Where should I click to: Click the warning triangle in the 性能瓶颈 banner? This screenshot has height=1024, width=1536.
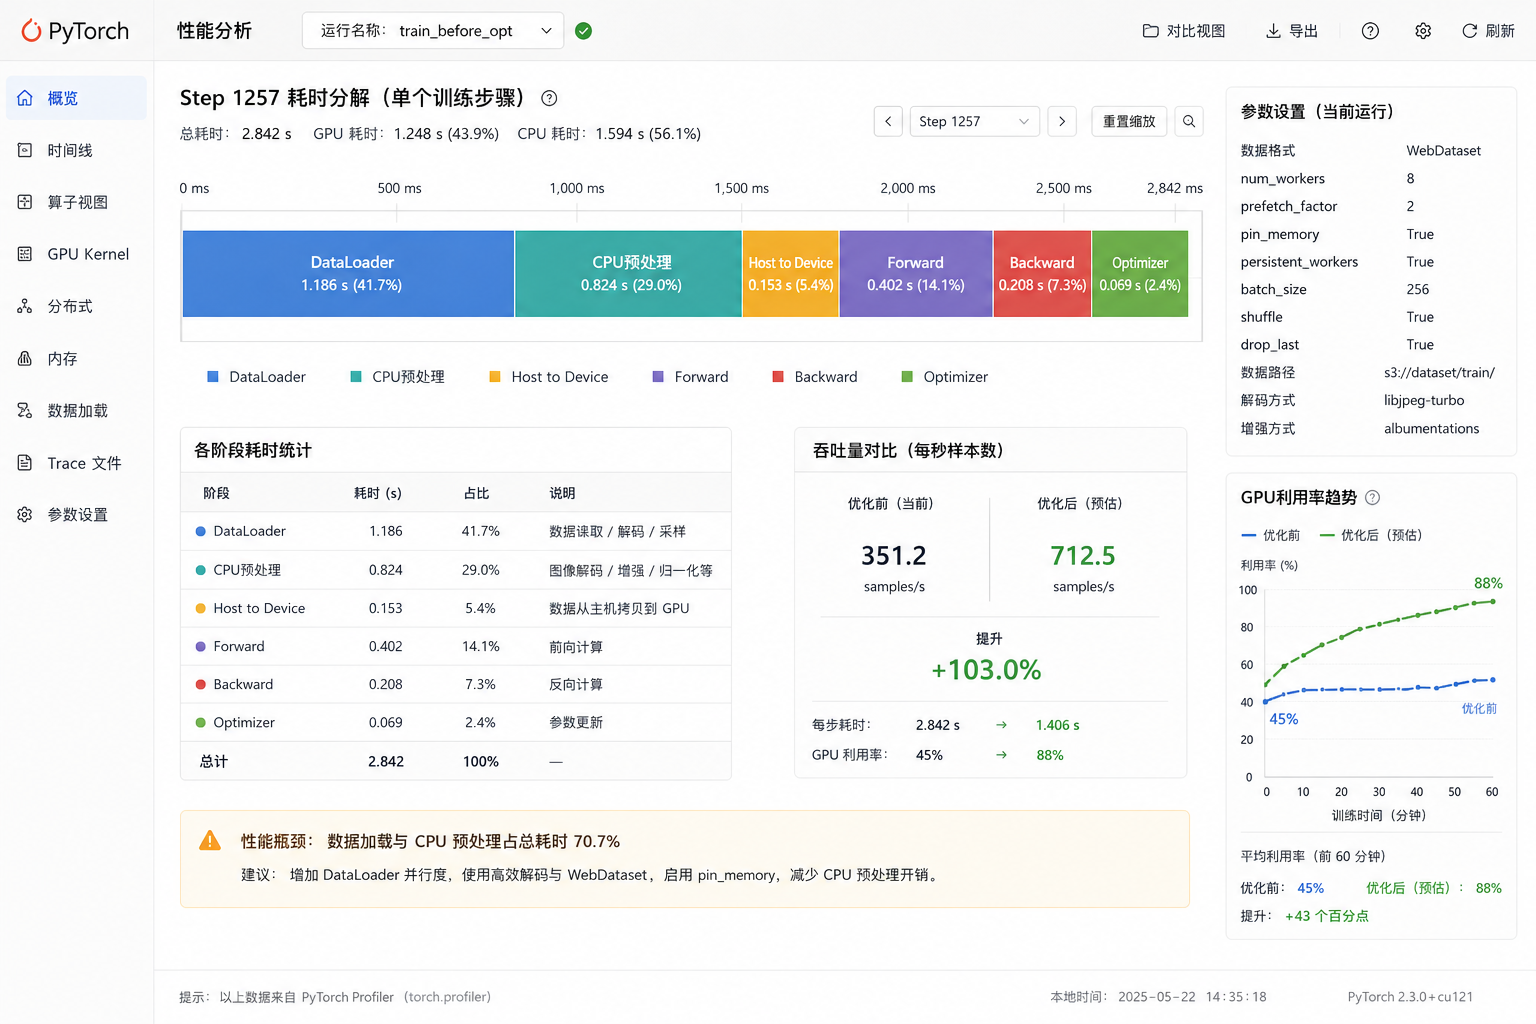pos(210,841)
